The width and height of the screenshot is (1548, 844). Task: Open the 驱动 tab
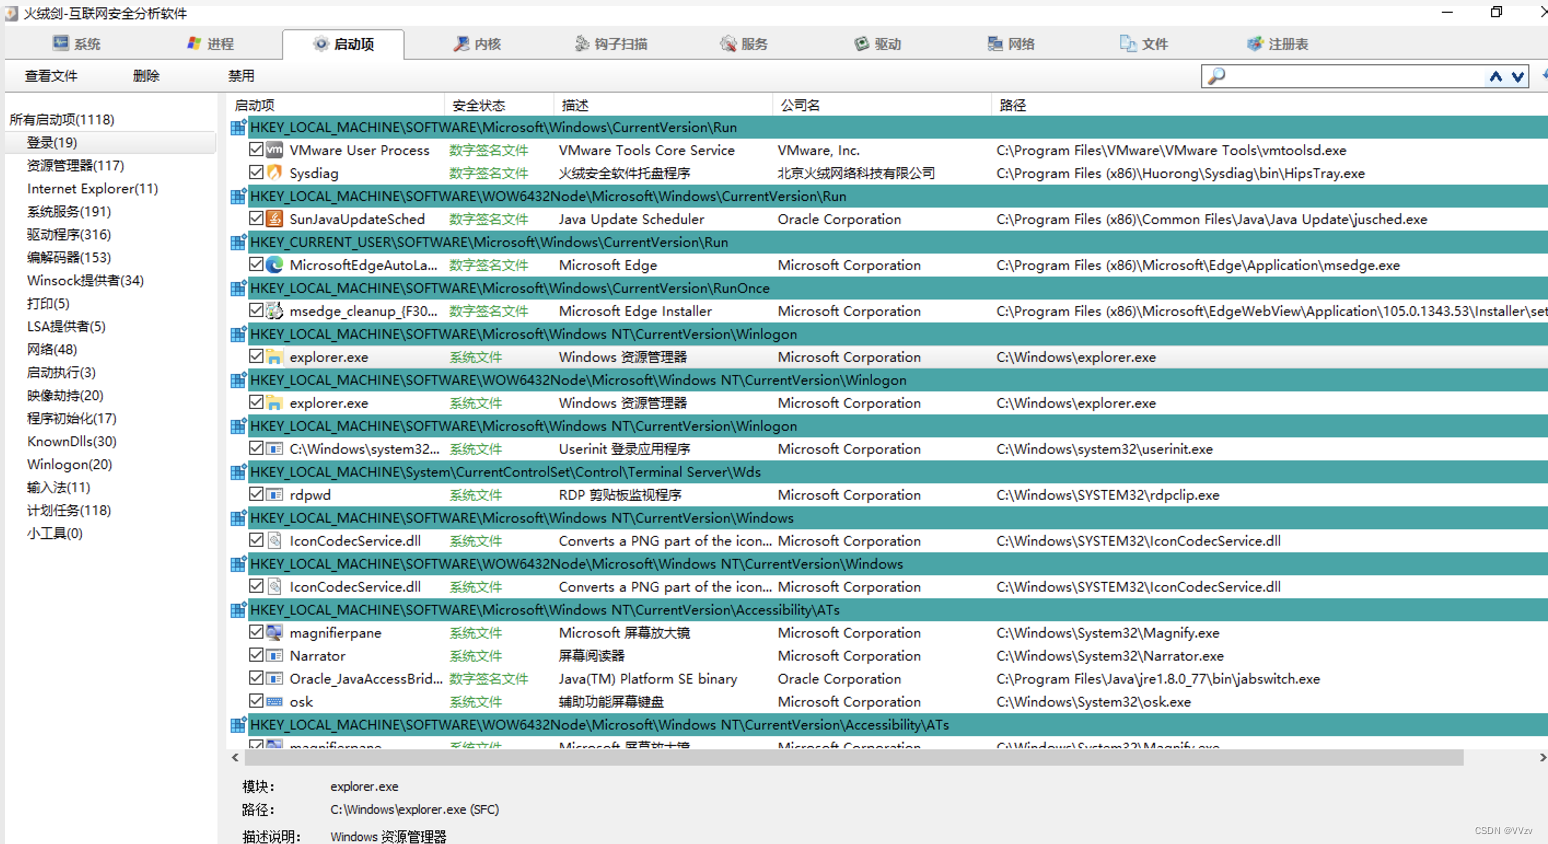click(877, 44)
